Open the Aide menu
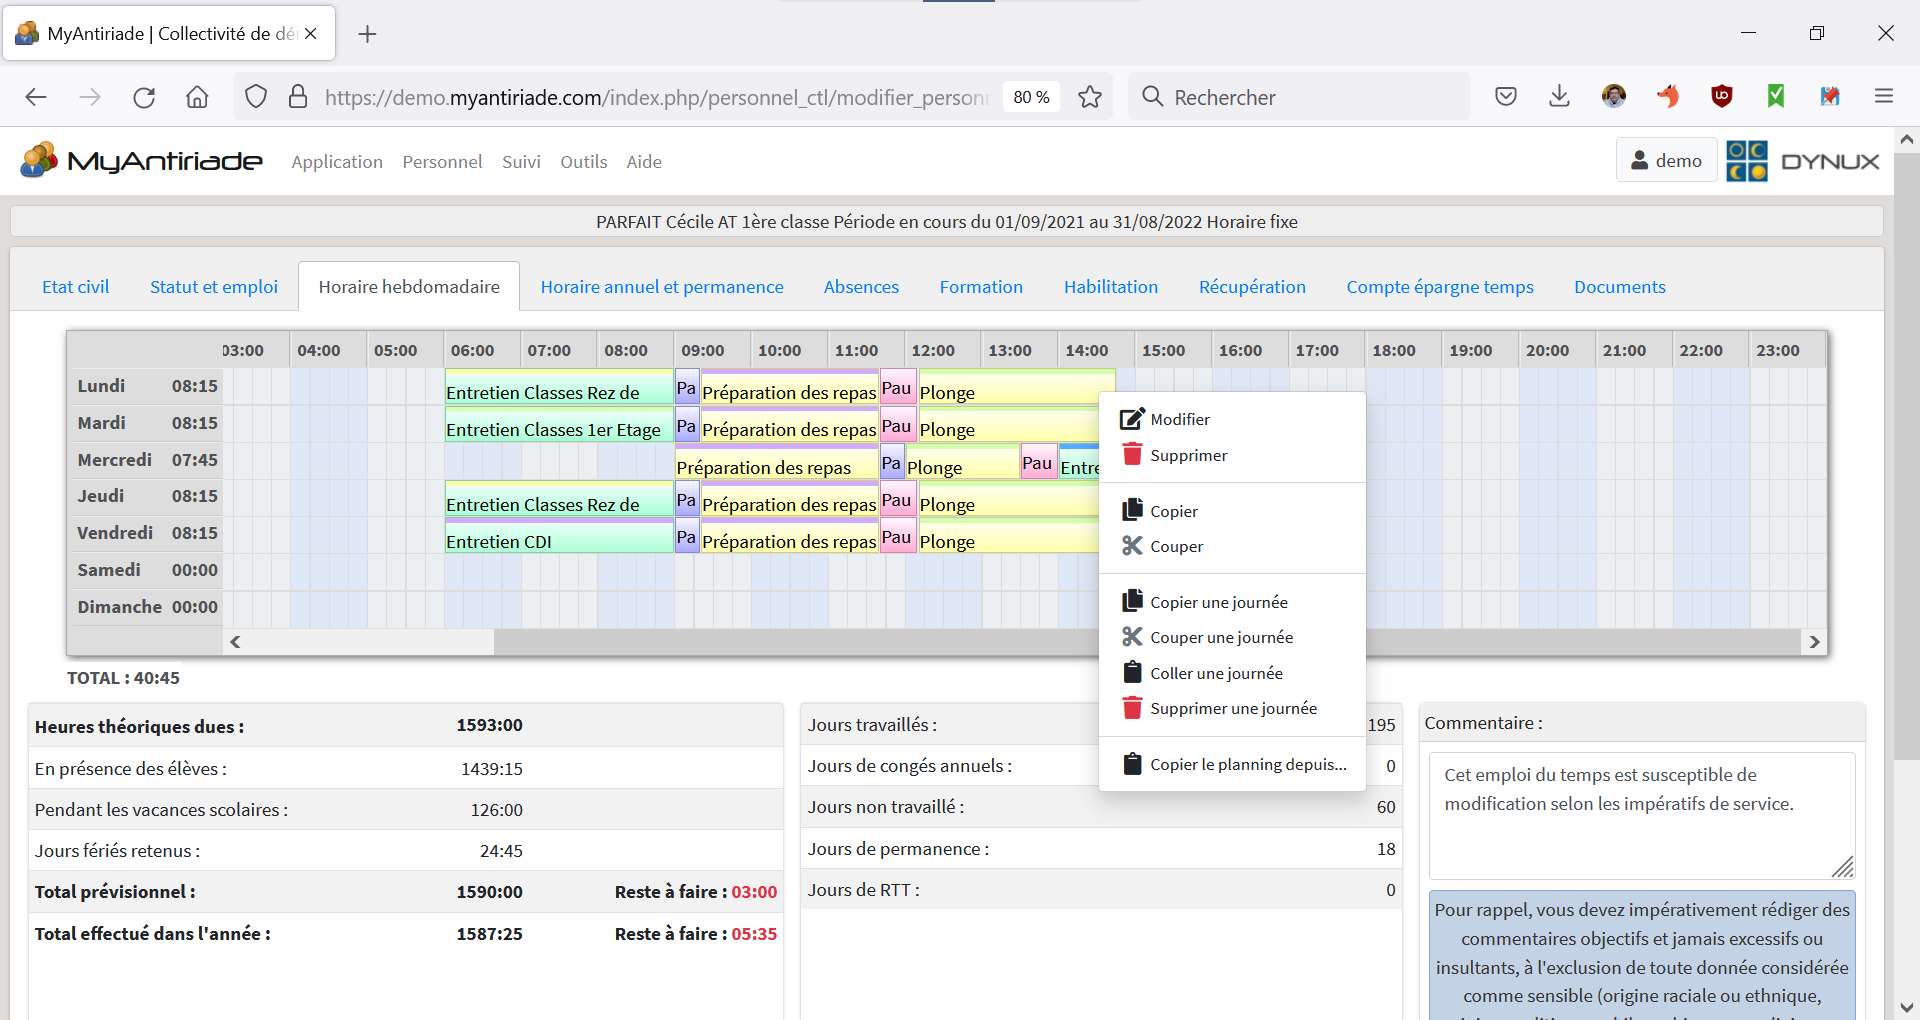1920x1020 pixels. click(x=644, y=162)
